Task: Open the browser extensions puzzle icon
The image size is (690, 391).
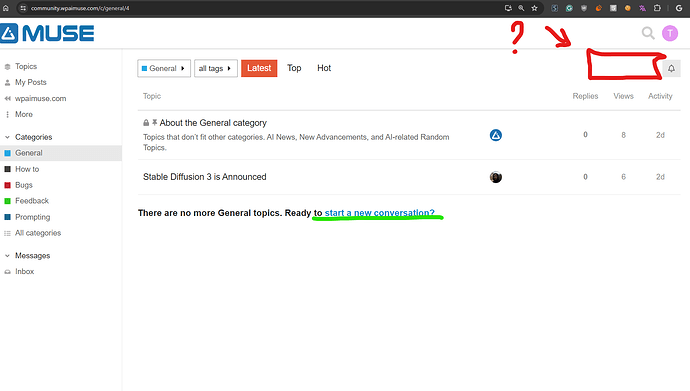Action: (657, 8)
